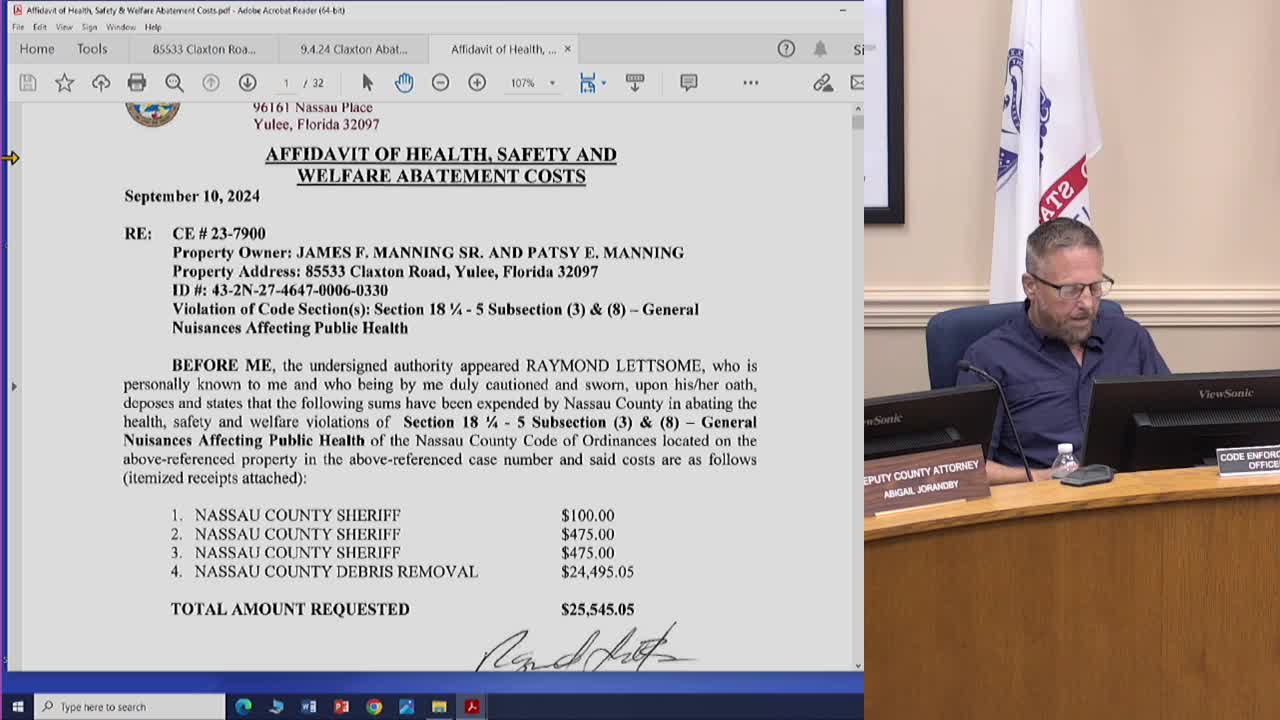Open the Help question mark

[786, 48]
